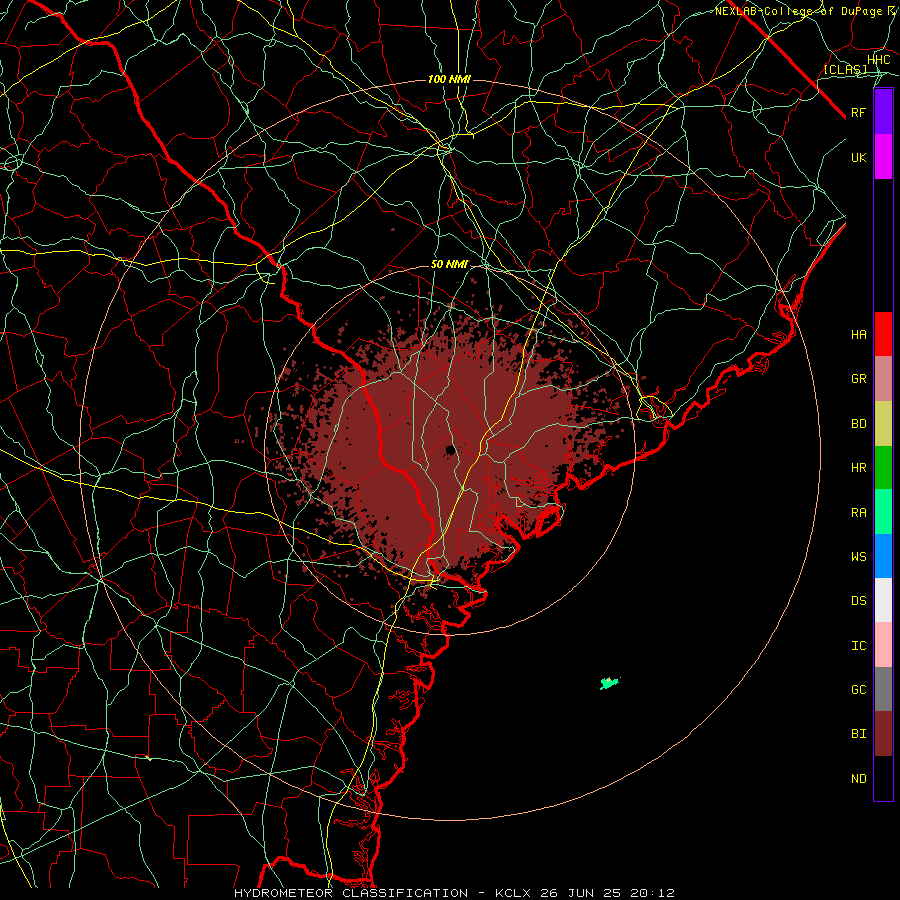900x900 pixels.
Task: Click the HR dark green color swatch
Action: coord(883,467)
